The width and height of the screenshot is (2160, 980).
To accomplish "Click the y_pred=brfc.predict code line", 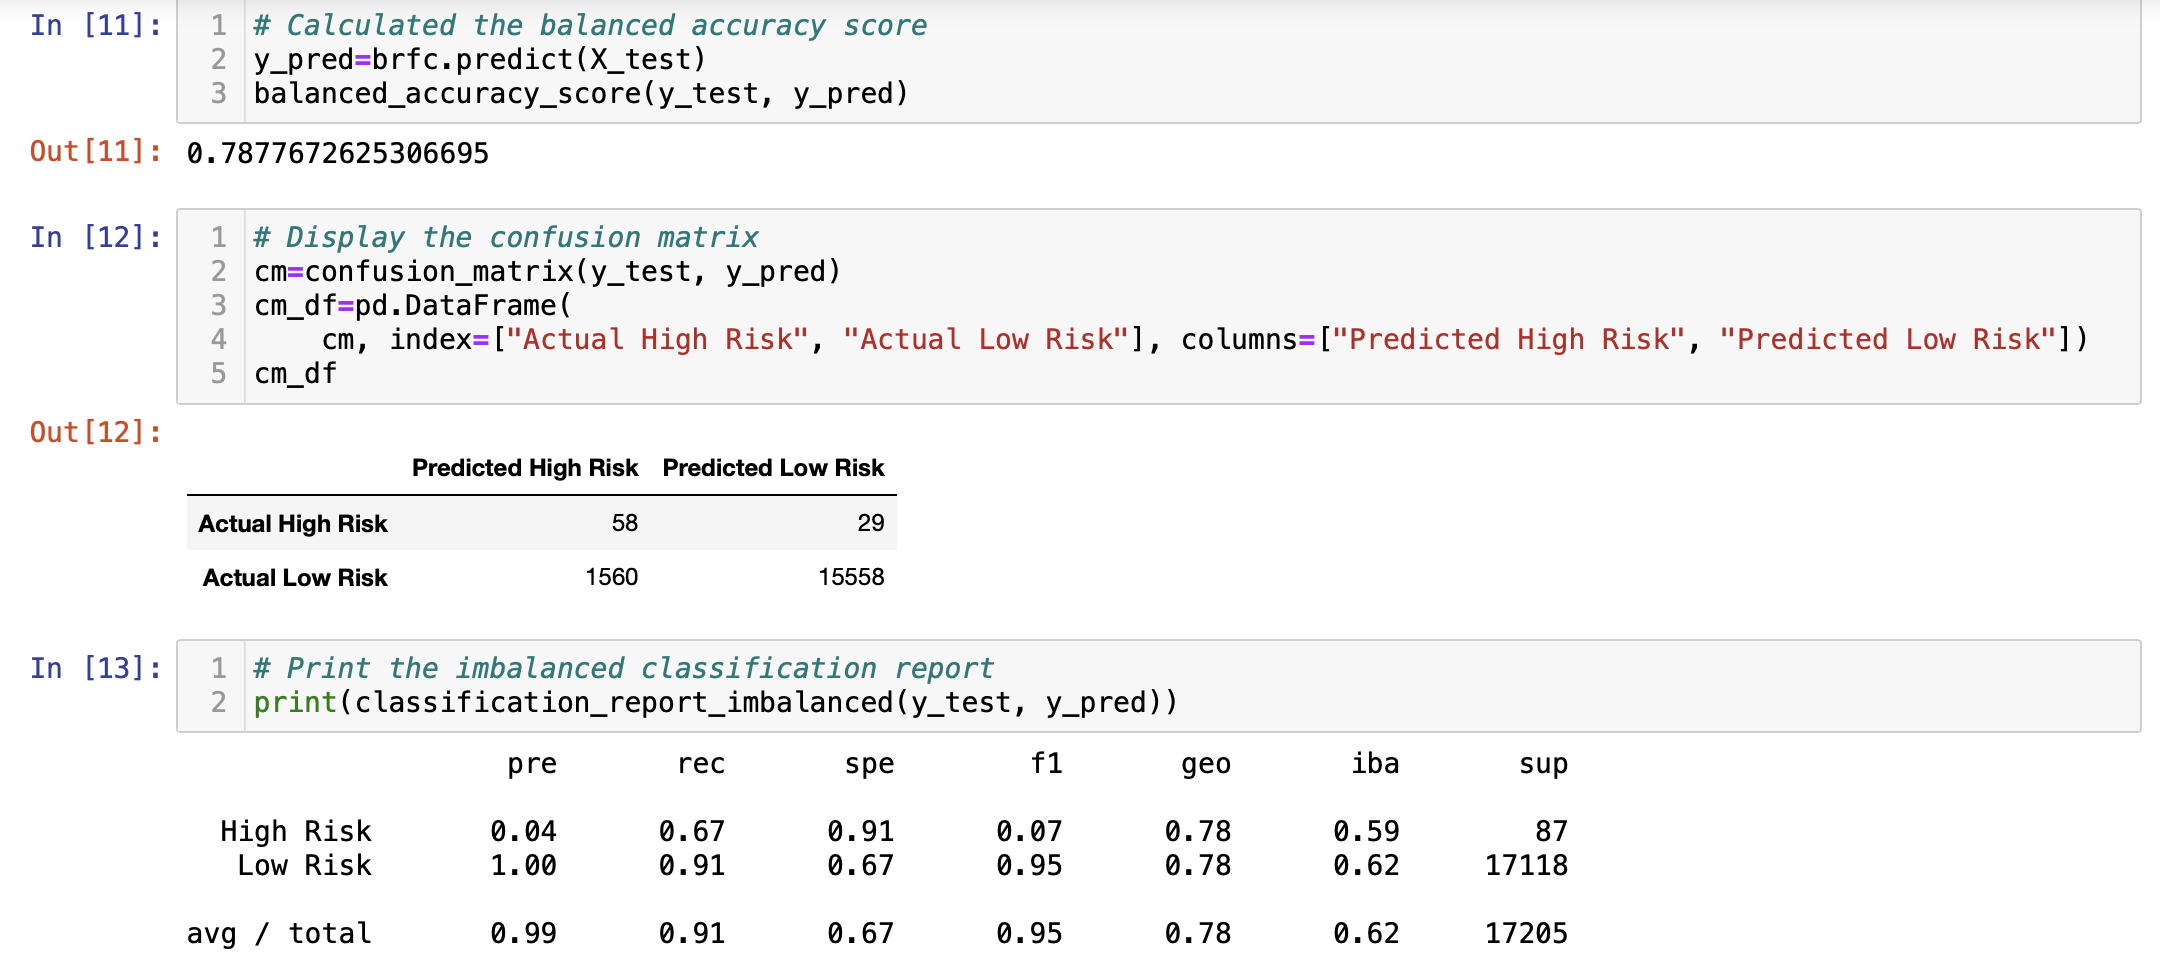I will tap(480, 59).
